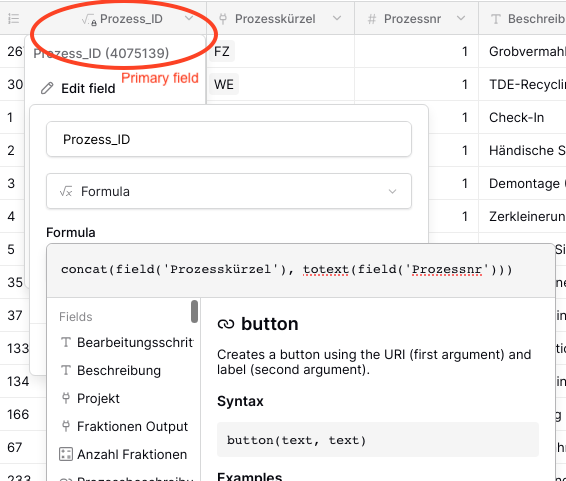This screenshot has width=566, height=481.
Task: Click the link icon on Prozesskürzel column header
Action: (x=223, y=19)
